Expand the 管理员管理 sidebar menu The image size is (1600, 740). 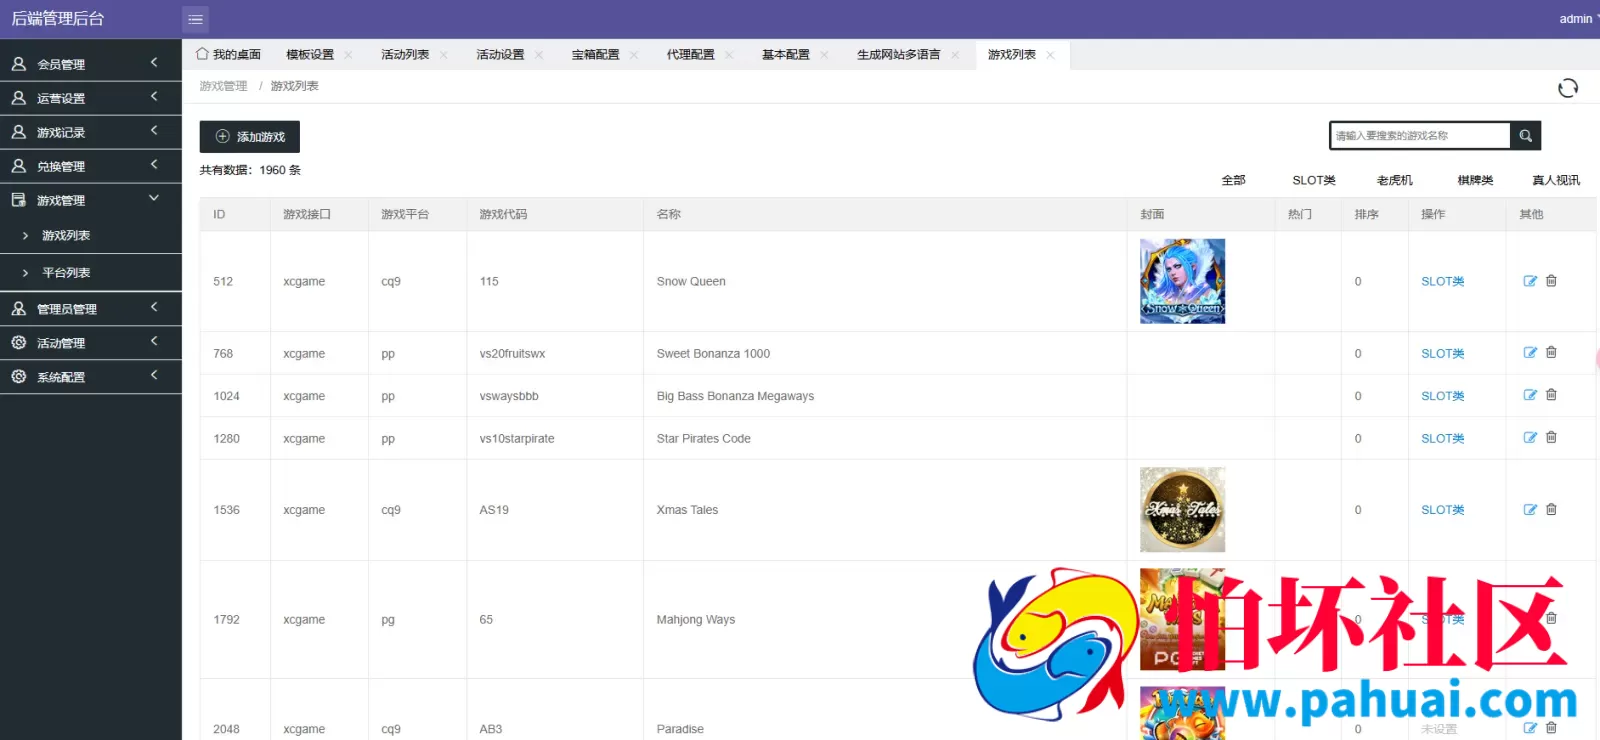(x=91, y=309)
